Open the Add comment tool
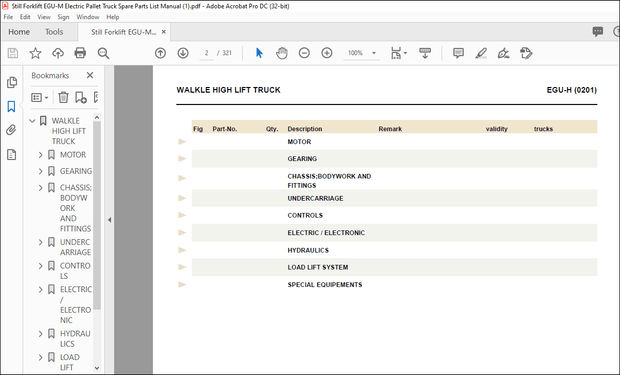This screenshot has height=375, width=620. 458,53
